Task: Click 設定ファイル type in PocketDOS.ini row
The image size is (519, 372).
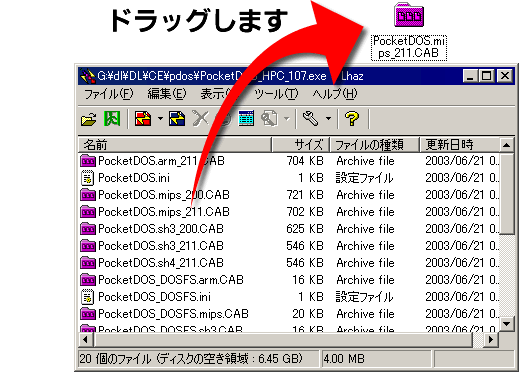Action: 365,178
